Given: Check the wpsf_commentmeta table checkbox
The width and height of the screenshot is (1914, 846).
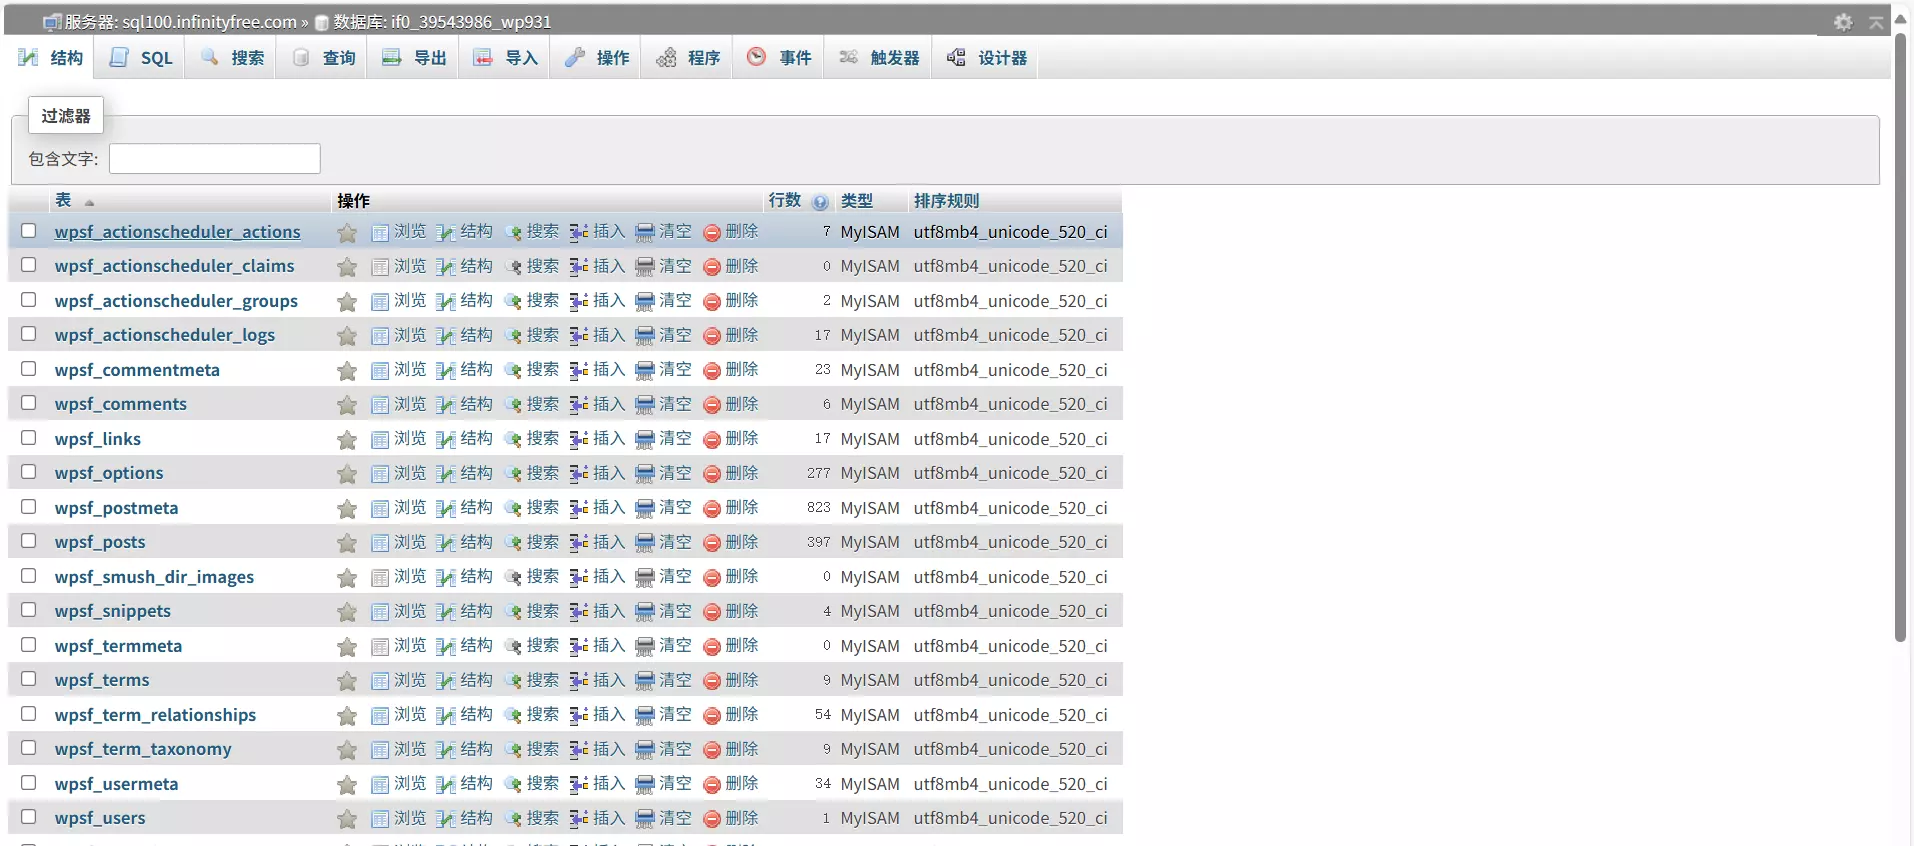Looking at the screenshot, I should click(29, 369).
